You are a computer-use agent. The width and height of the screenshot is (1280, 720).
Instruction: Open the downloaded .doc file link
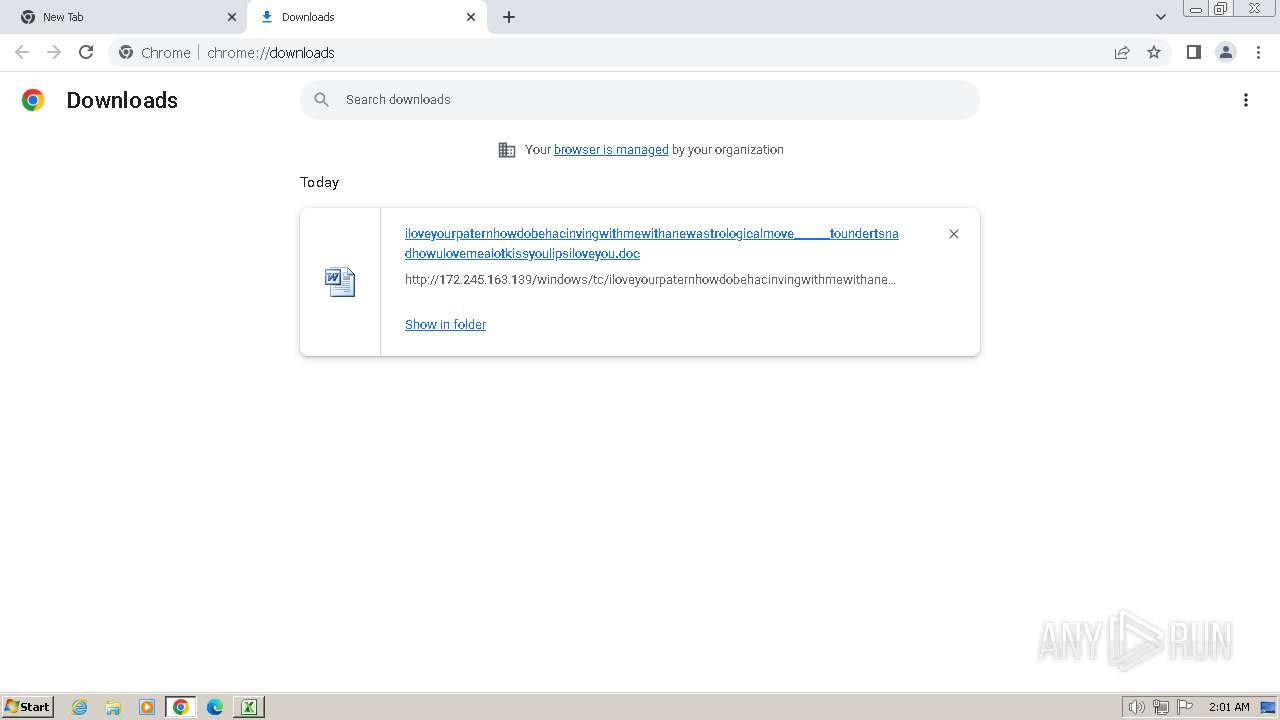coord(652,244)
